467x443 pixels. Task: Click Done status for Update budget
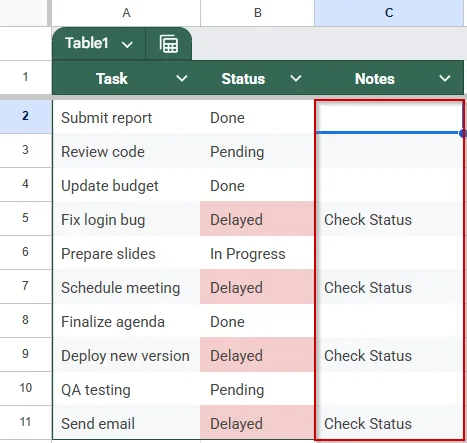[x=257, y=185]
